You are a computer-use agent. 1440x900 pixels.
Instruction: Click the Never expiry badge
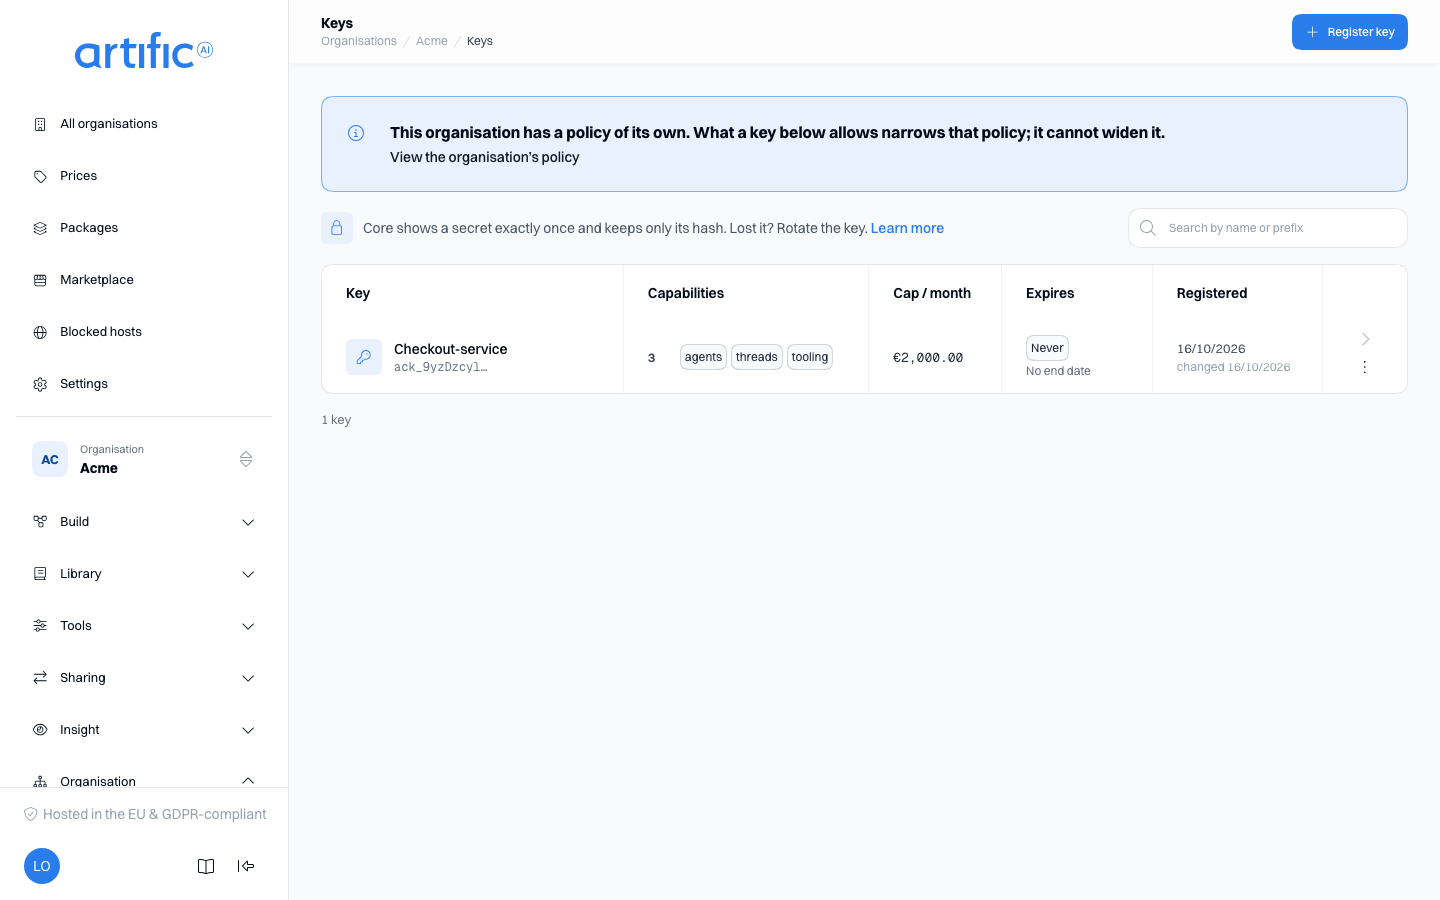(1047, 348)
